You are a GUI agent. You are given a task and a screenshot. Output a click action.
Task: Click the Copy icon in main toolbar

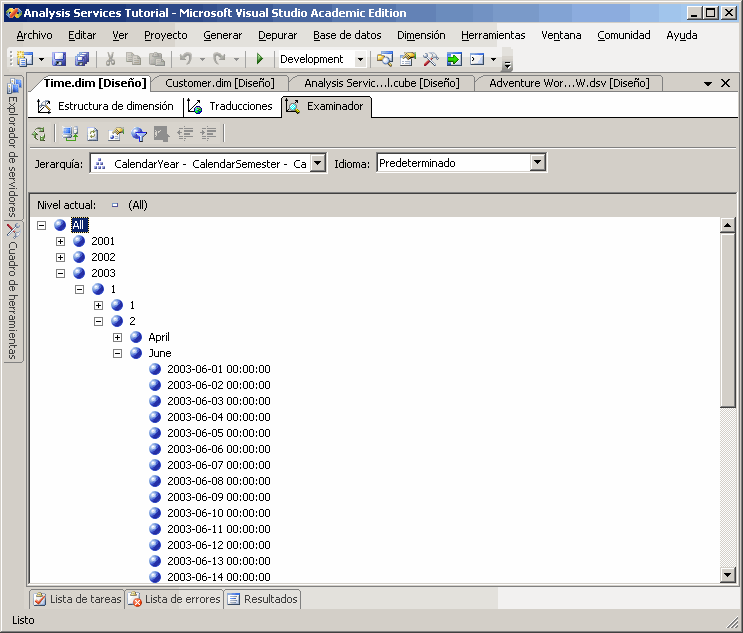[x=133, y=59]
